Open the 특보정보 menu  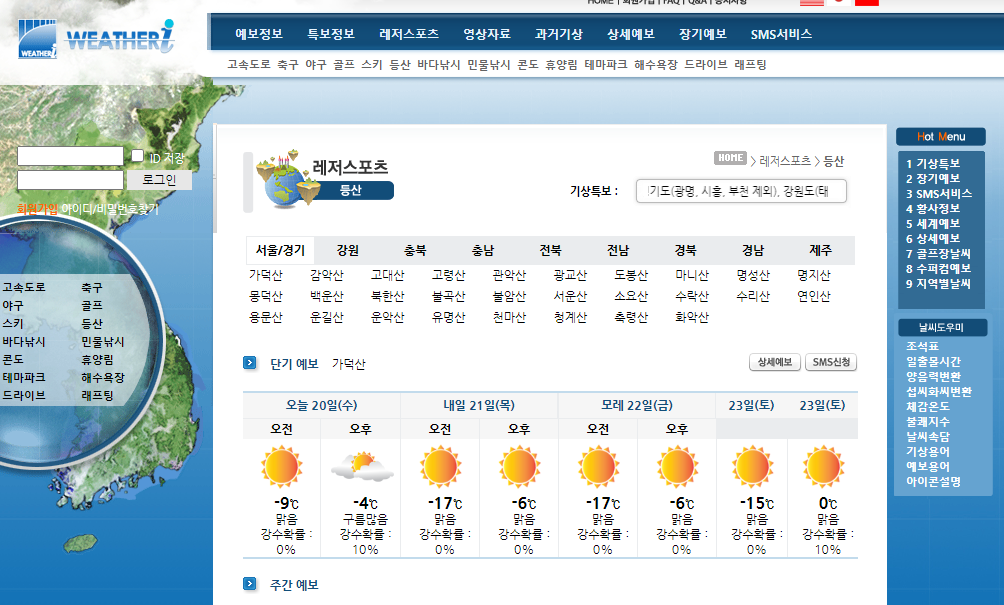(331, 34)
